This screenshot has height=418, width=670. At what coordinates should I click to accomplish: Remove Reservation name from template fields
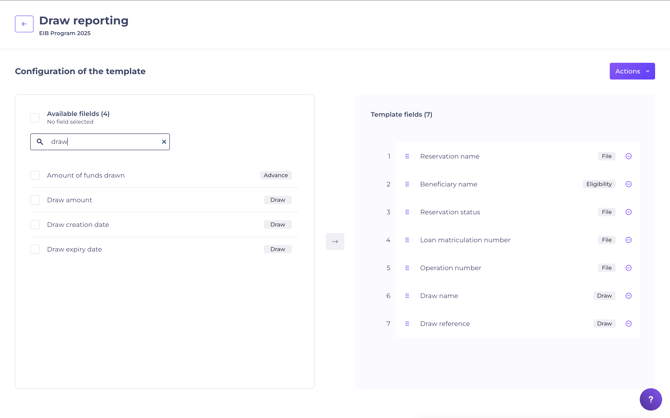click(x=629, y=156)
